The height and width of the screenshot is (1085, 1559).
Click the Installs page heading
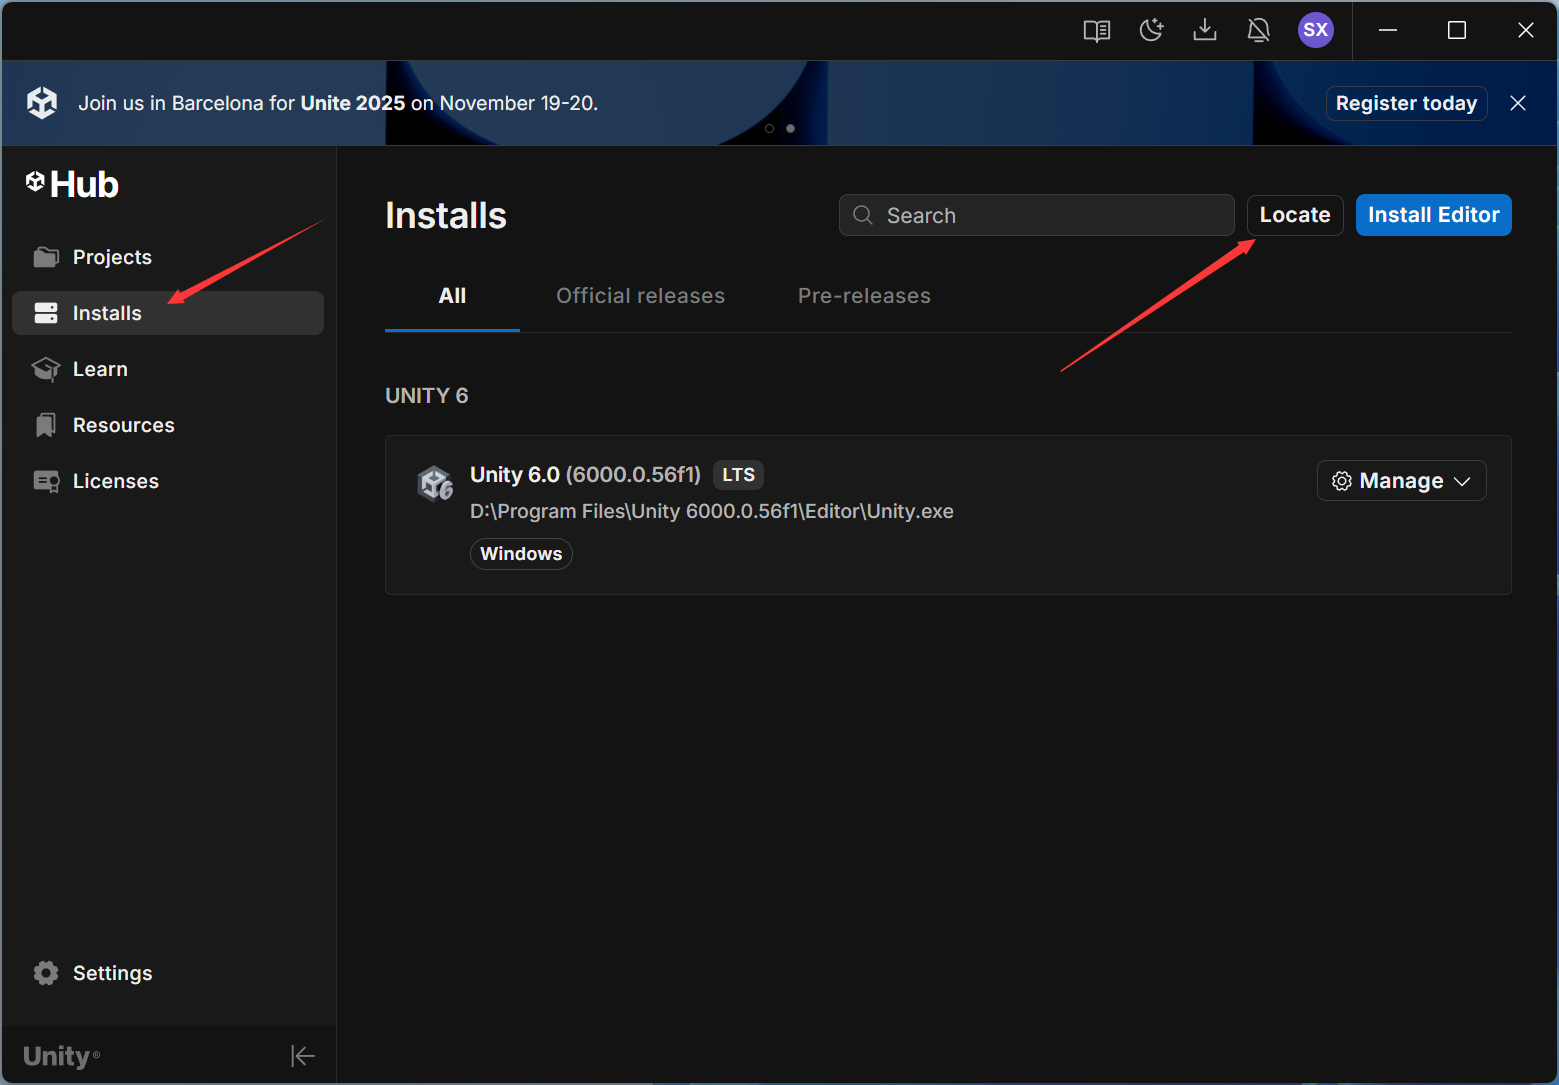tap(446, 216)
